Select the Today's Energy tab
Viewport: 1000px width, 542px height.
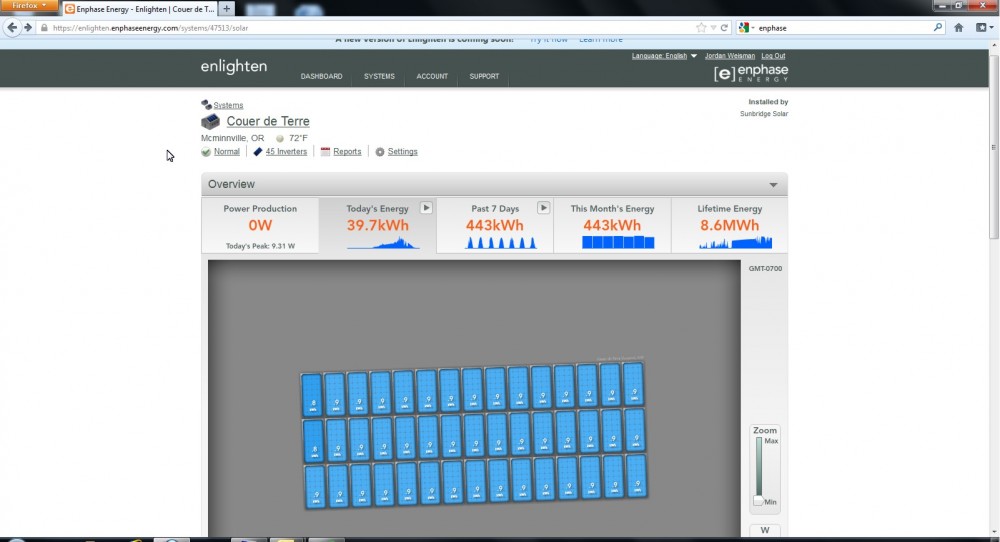point(378,226)
